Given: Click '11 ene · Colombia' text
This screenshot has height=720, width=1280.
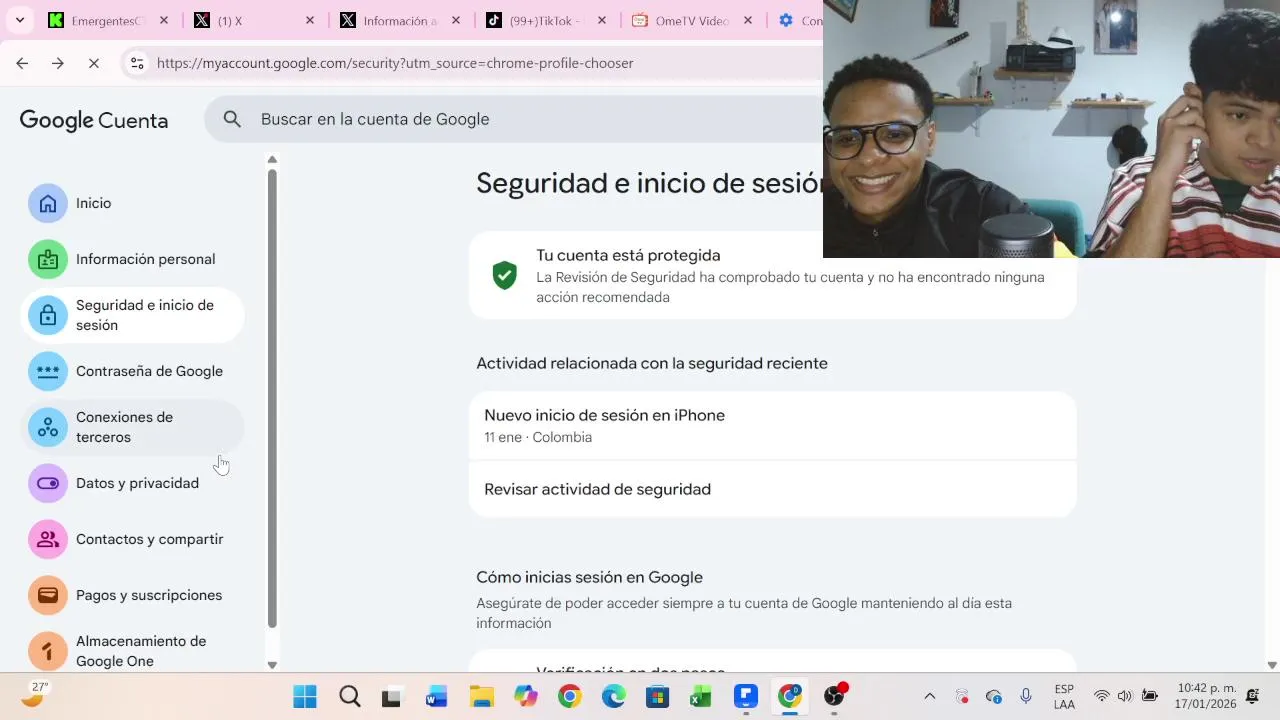Looking at the screenshot, I should coord(538,437).
